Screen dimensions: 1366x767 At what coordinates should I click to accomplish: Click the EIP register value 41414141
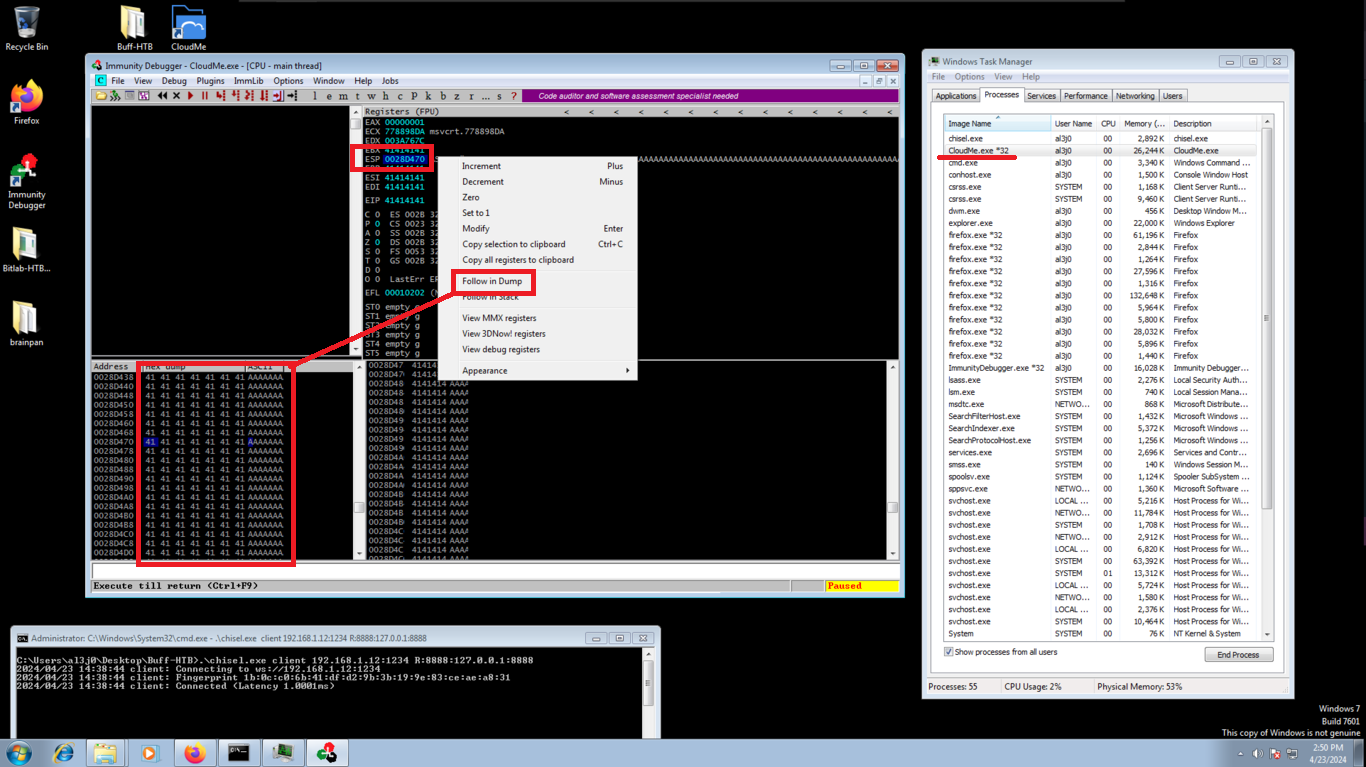click(x=405, y=201)
